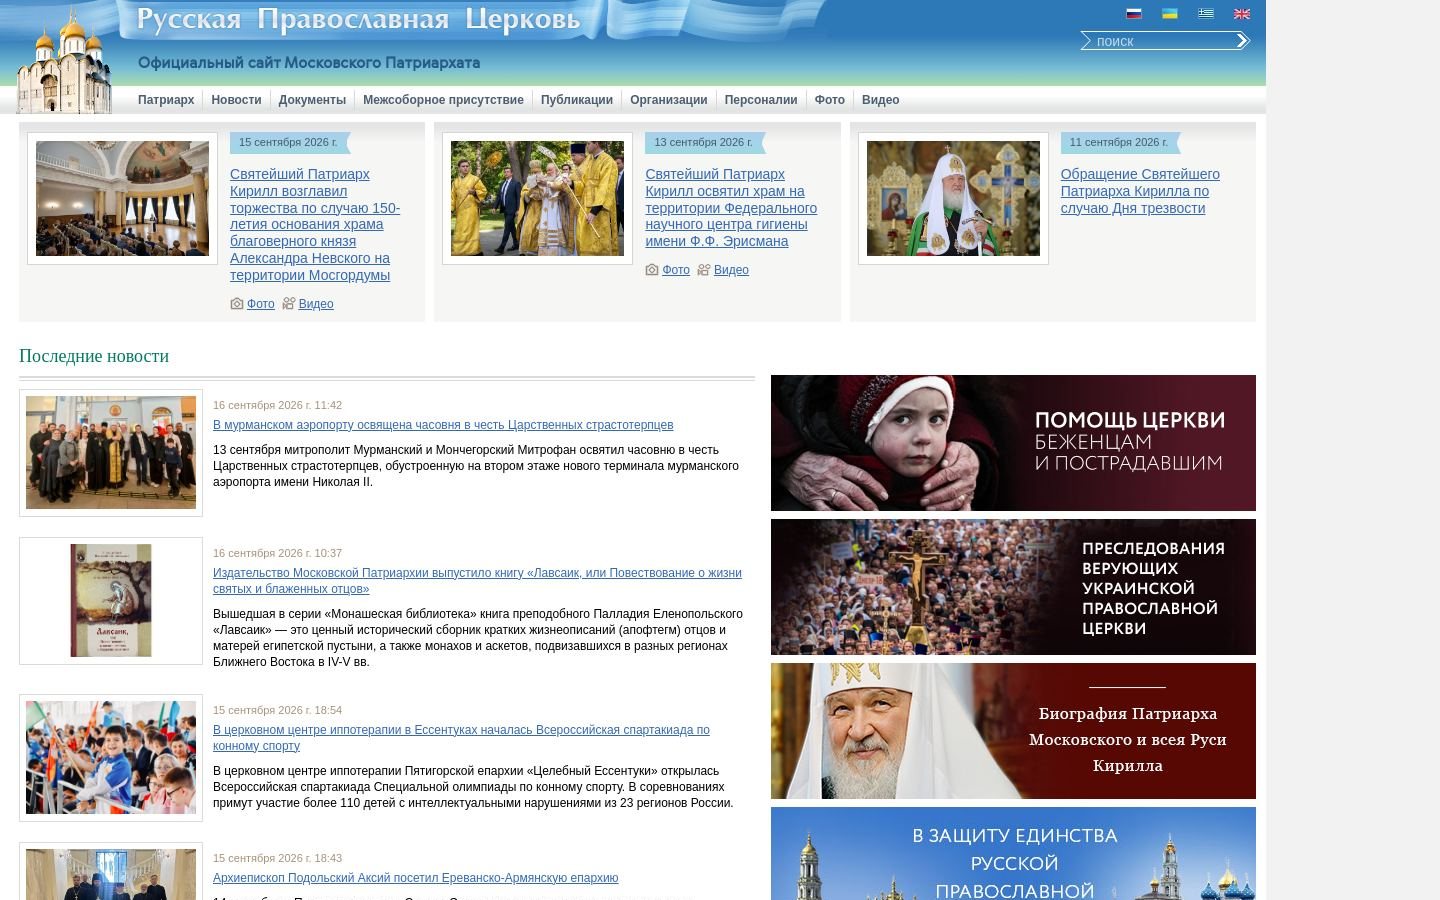Viewport: 1440px width, 900px height.
Task: Submit search with the arrow icon
Action: click(1243, 41)
